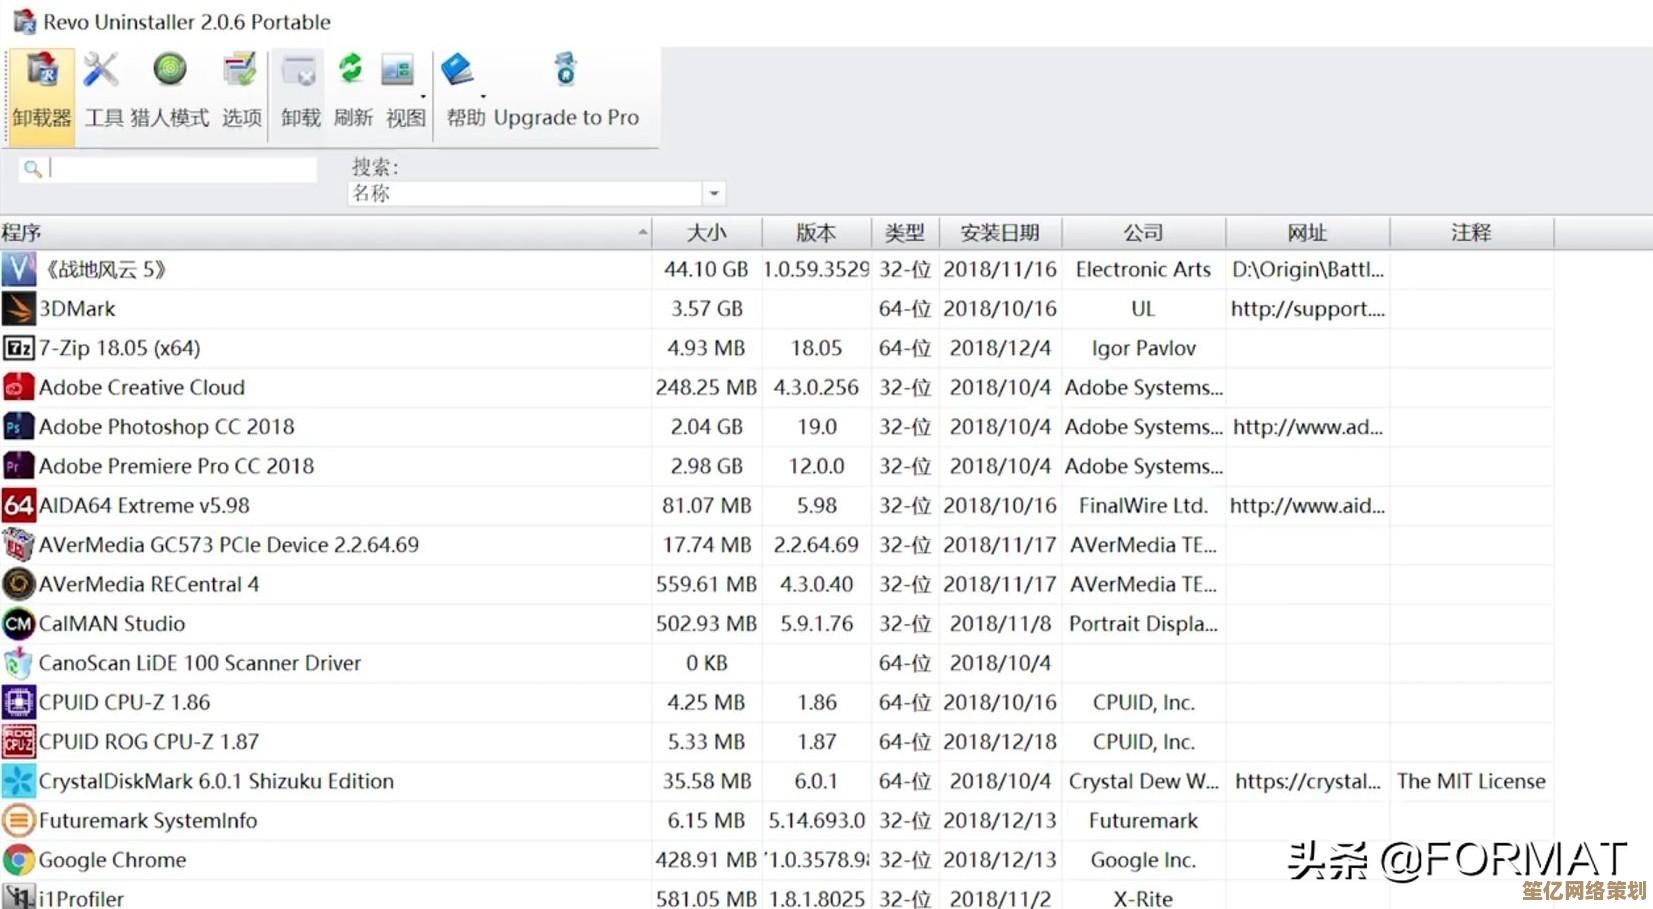Select 7-Zip 18.05 (x64) in list
The height and width of the screenshot is (909, 1653).
(119, 348)
